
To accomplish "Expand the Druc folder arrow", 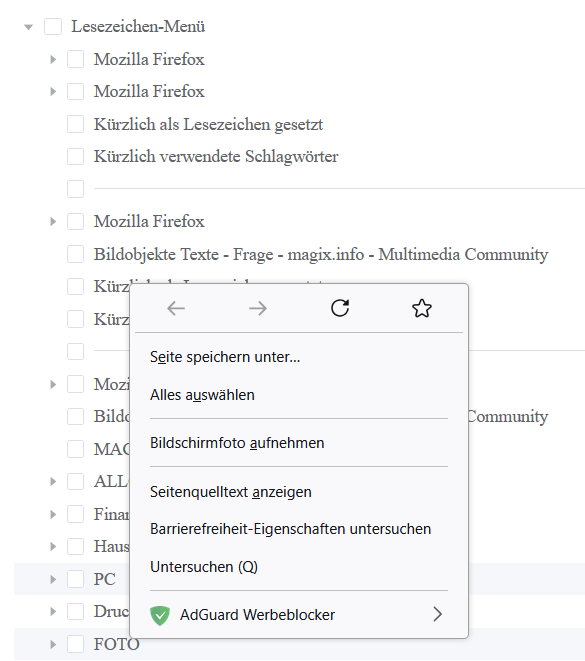I will (x=53, y=612).
